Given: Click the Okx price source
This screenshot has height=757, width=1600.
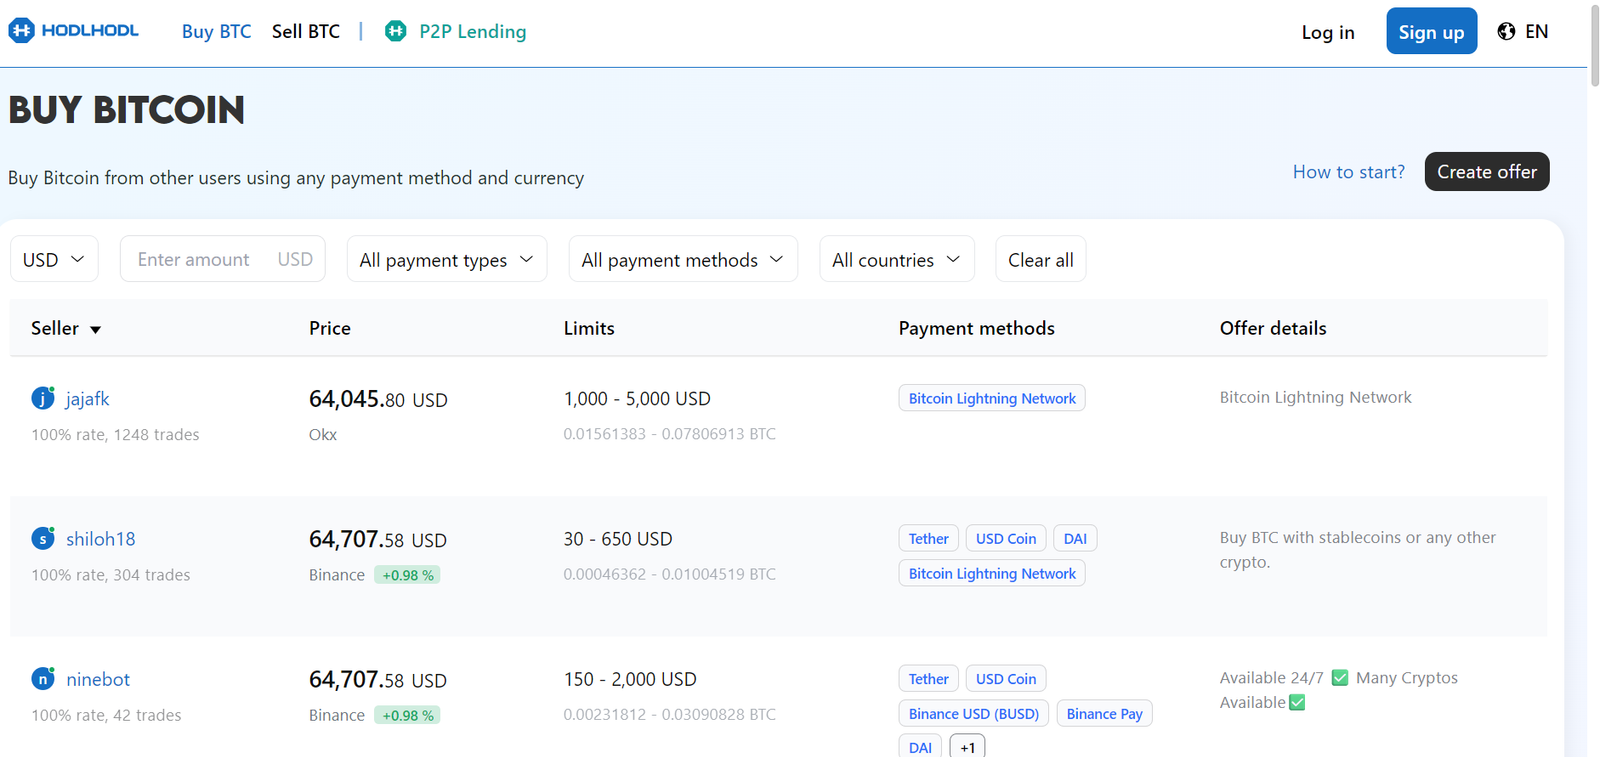Looking at the screenshot, I should click(323, 434).
